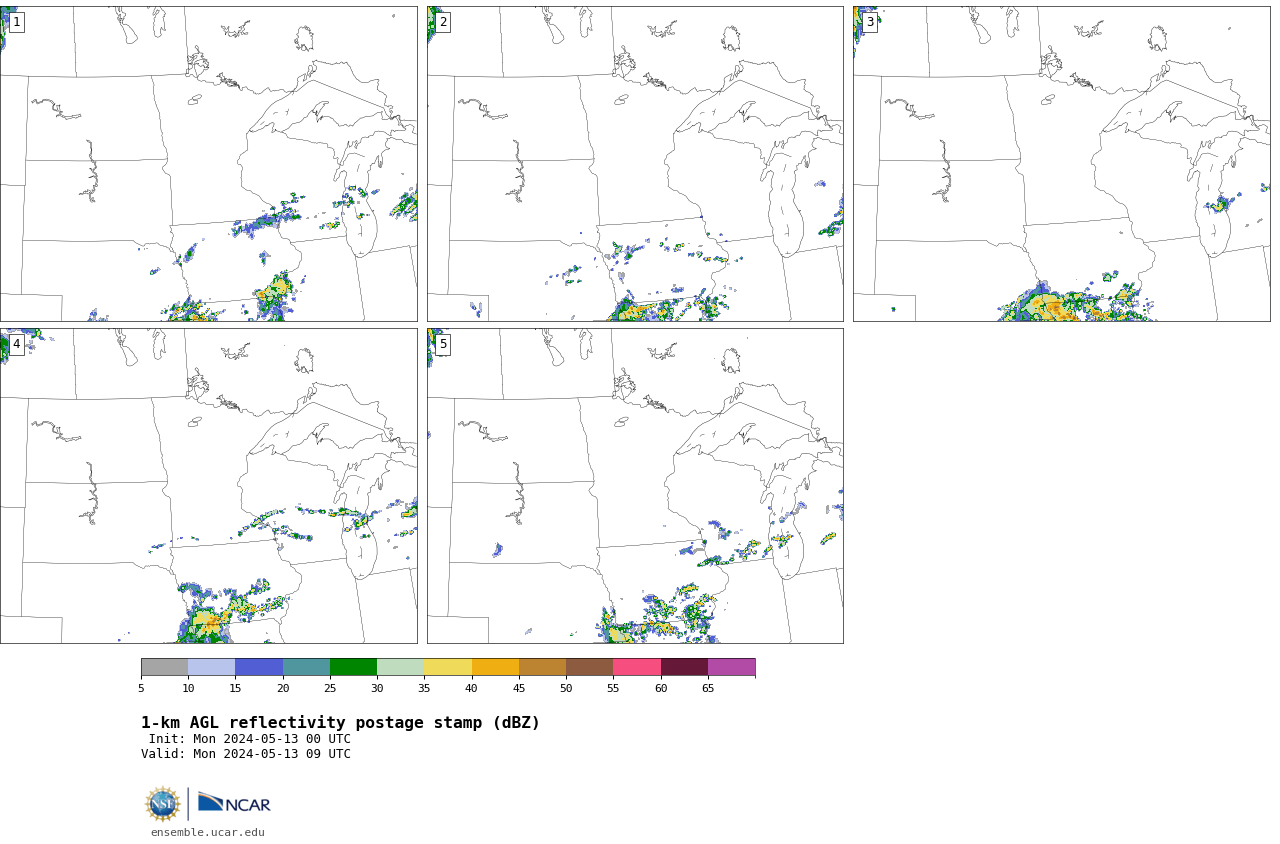
Task: Click the 1-km AGL reflectivity title
Action: [x=340, y=723]
